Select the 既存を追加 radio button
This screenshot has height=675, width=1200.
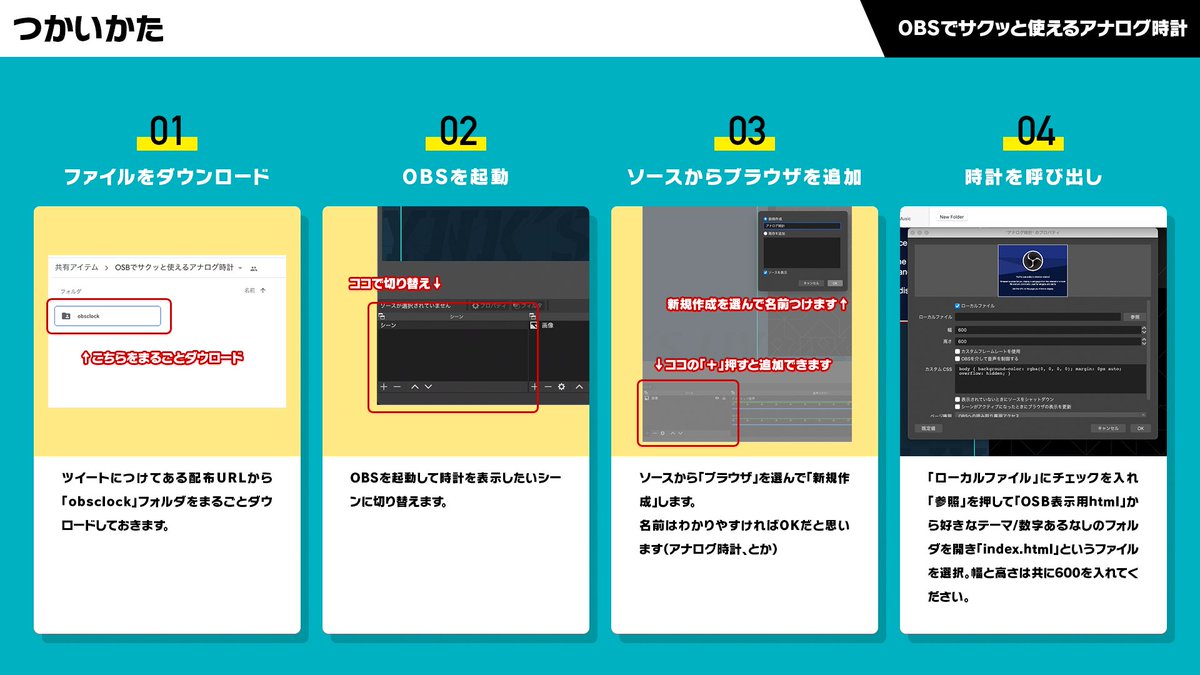pos(766,234)
